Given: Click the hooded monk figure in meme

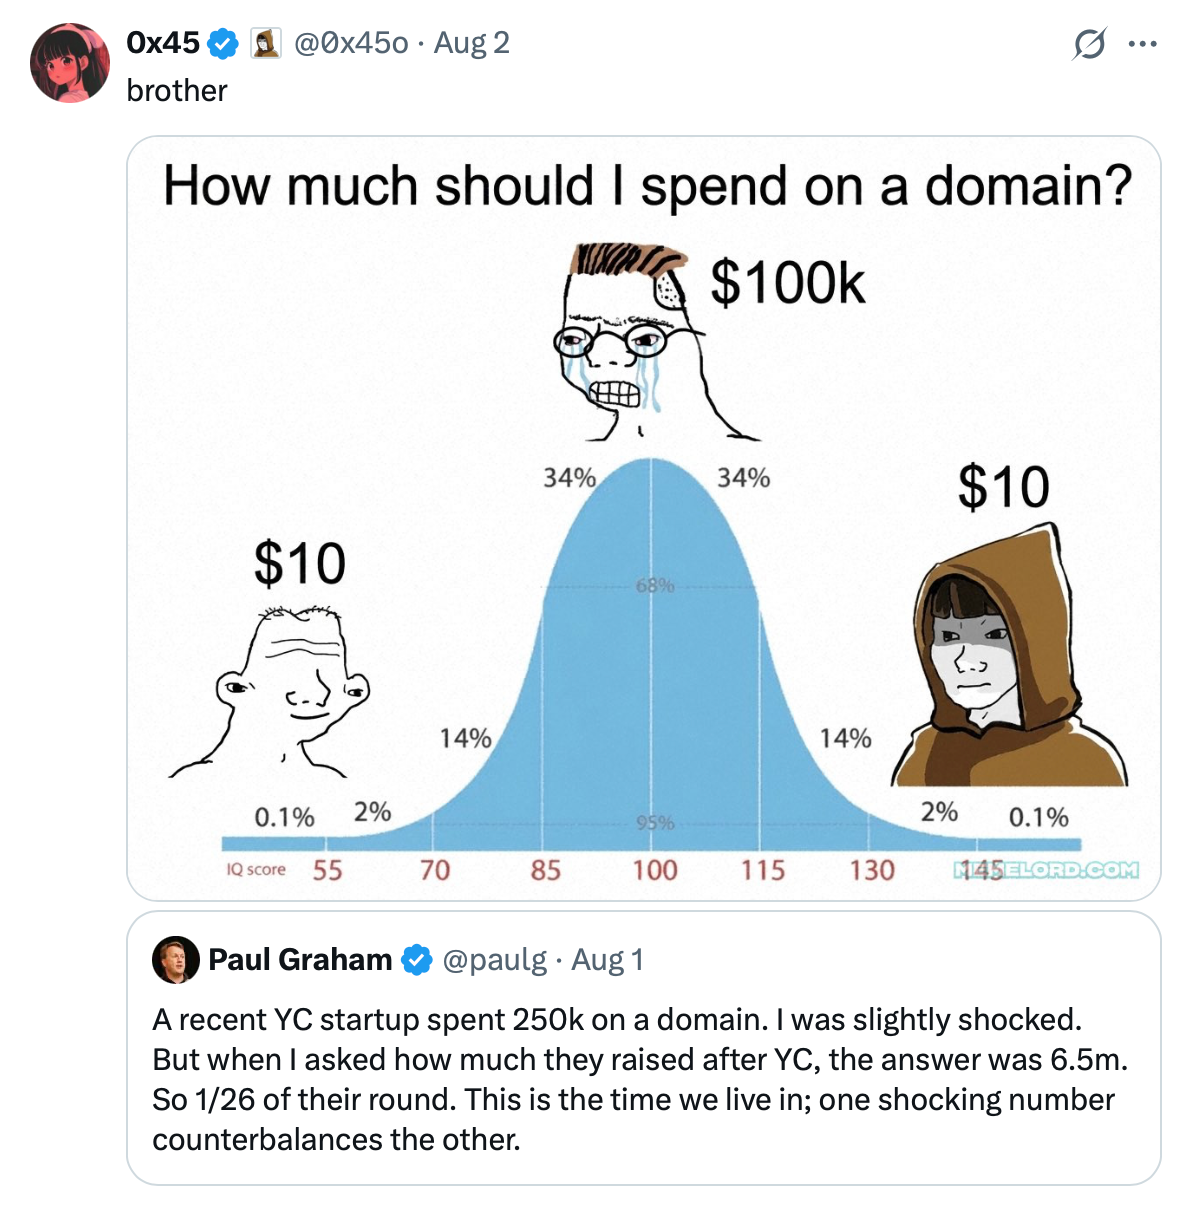Looking at the screenshot, I should [x=1008, y=660].
